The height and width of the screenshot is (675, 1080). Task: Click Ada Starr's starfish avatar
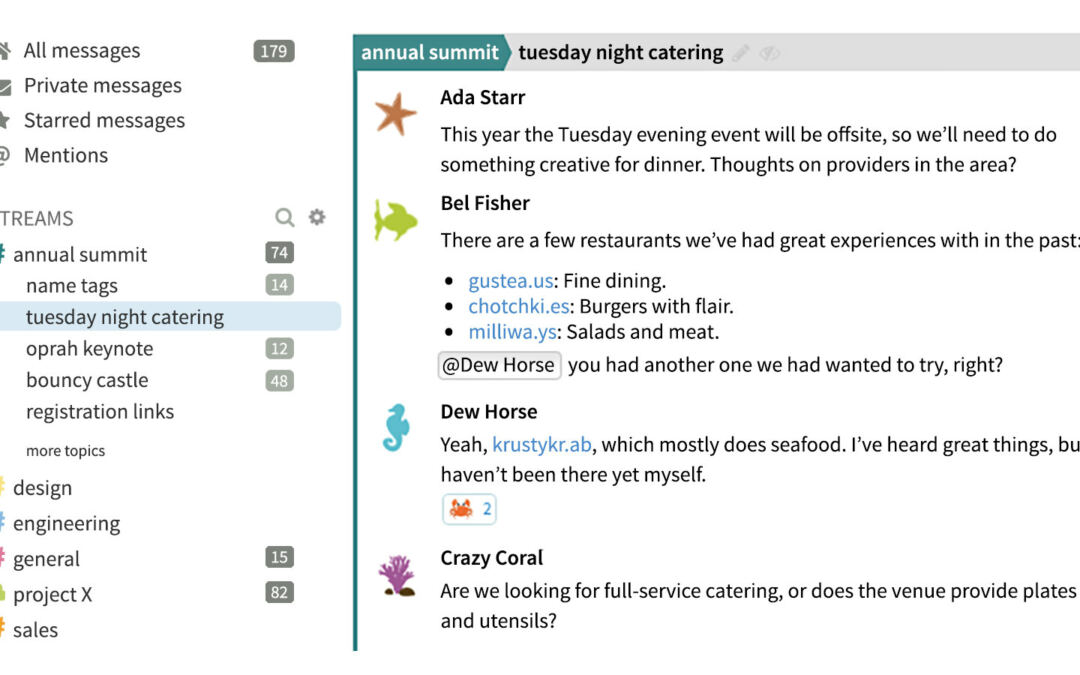pyautogui.click(x=395, y=114)
